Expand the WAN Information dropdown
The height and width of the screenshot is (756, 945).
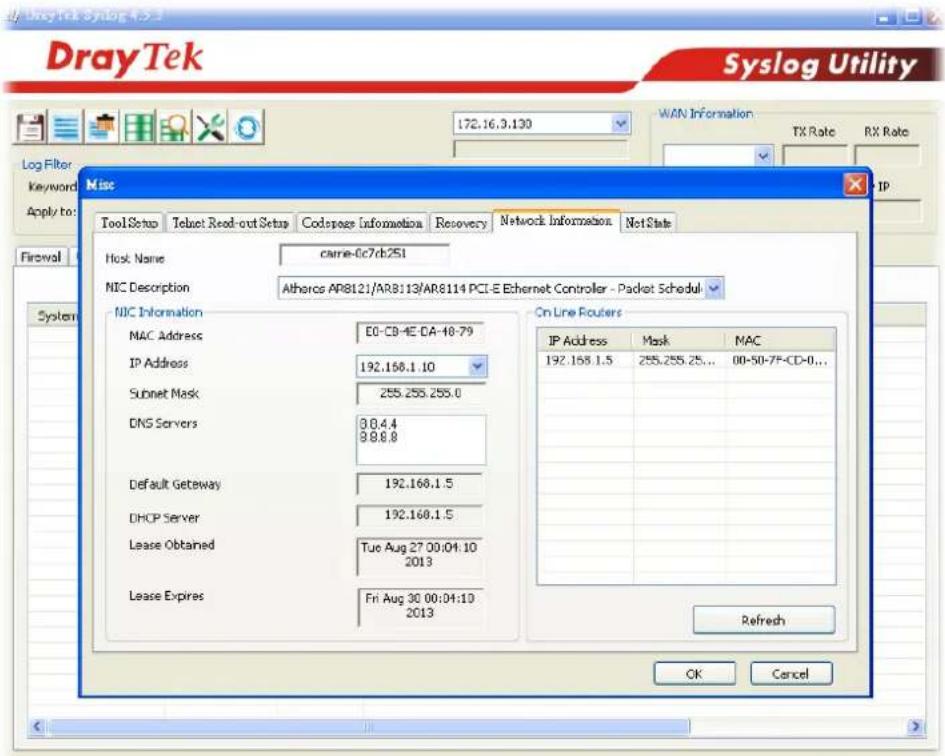coord(763,156)
